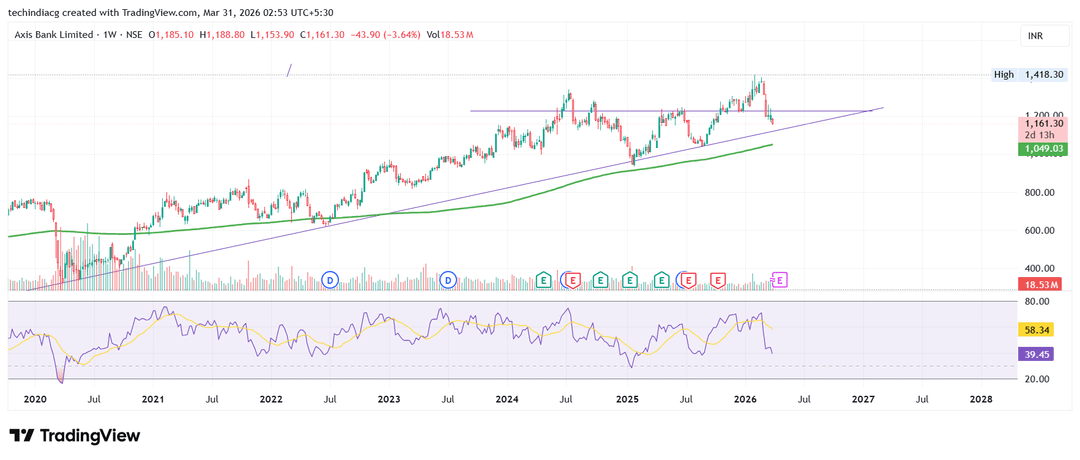Click the low price L1,153.90 in legend
Viewport: 1080px width, 460px height.
click(x=273, y=34)
